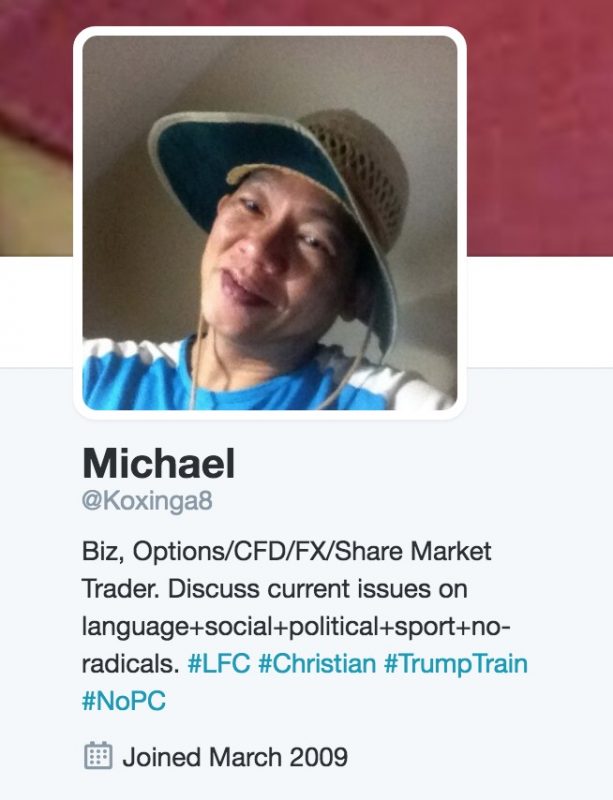Click bio line "Trader. Discuss current issues on"
Image resolution: width=613 pixels, height=800 pixels.
pos(275,589)
